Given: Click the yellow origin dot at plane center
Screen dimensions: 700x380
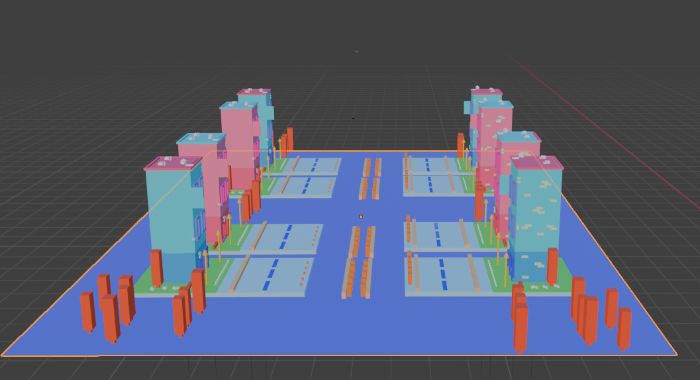Looking at the screenshot, I should pyautogui.click(x=361, y=217).
